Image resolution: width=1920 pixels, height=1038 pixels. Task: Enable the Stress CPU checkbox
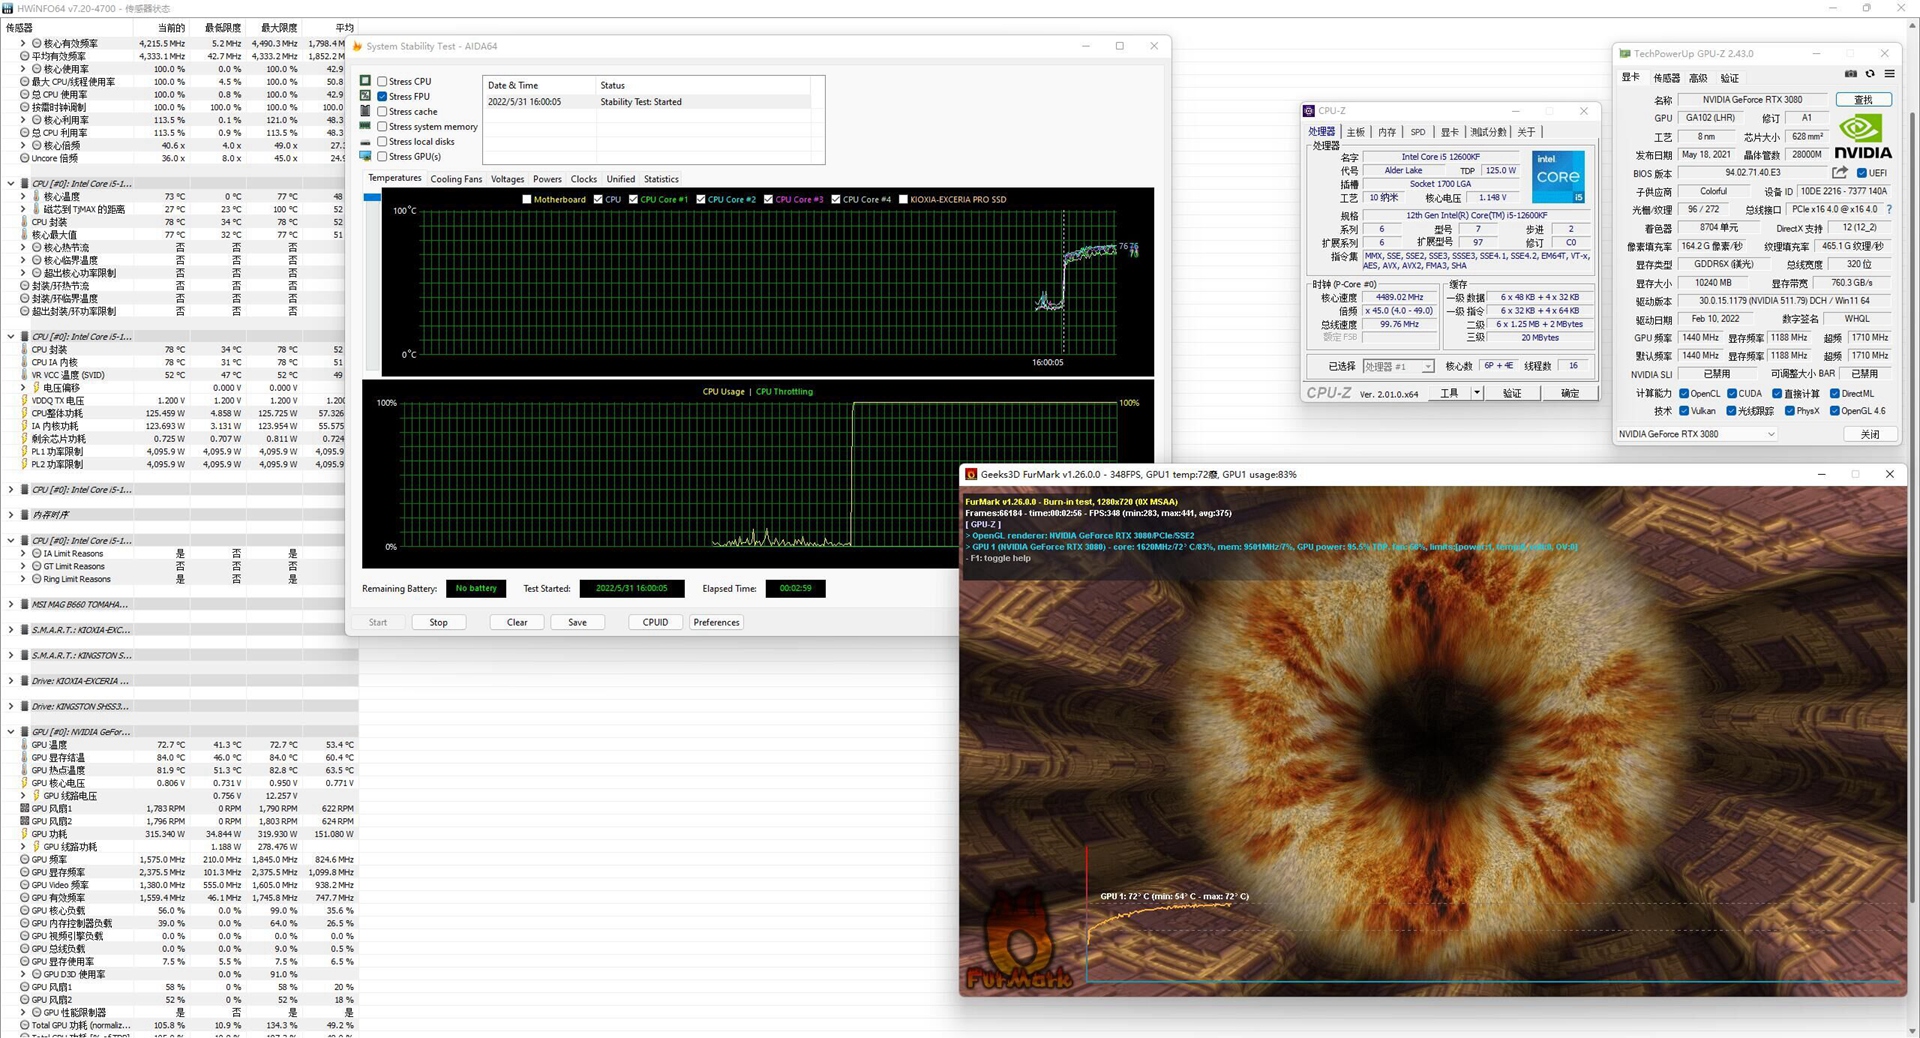pyautogui.click(x=382, y=82)
